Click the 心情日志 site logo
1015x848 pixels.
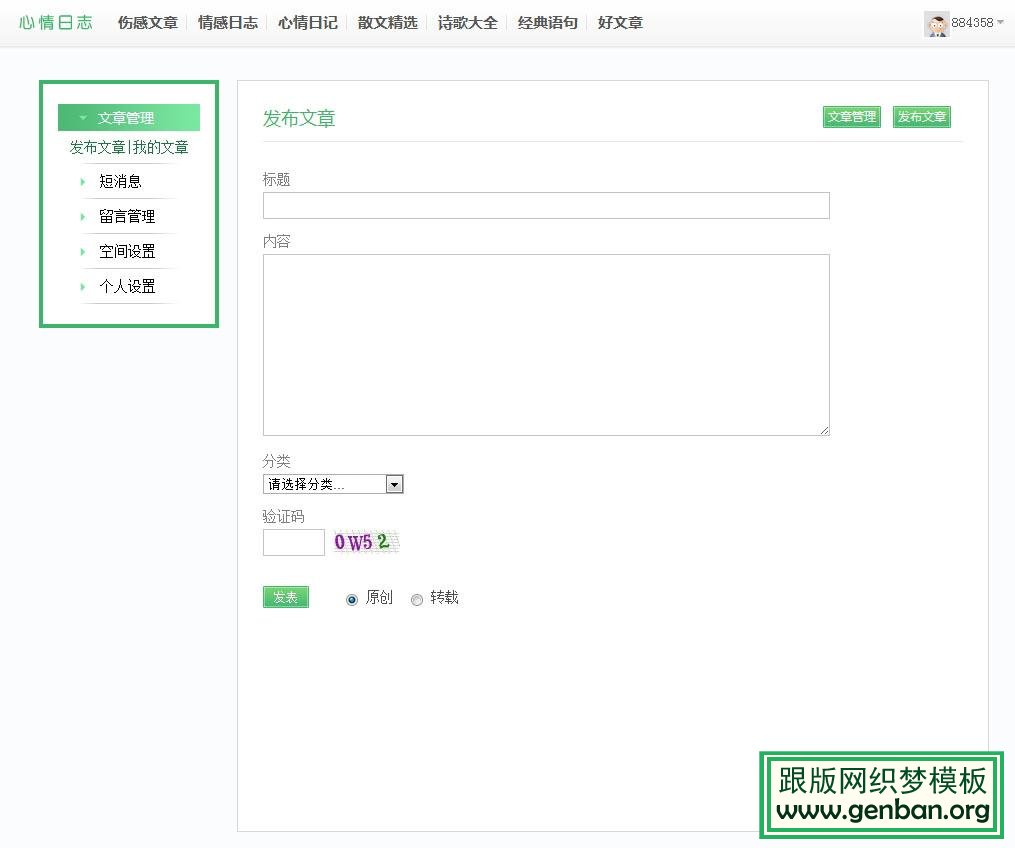56,23
